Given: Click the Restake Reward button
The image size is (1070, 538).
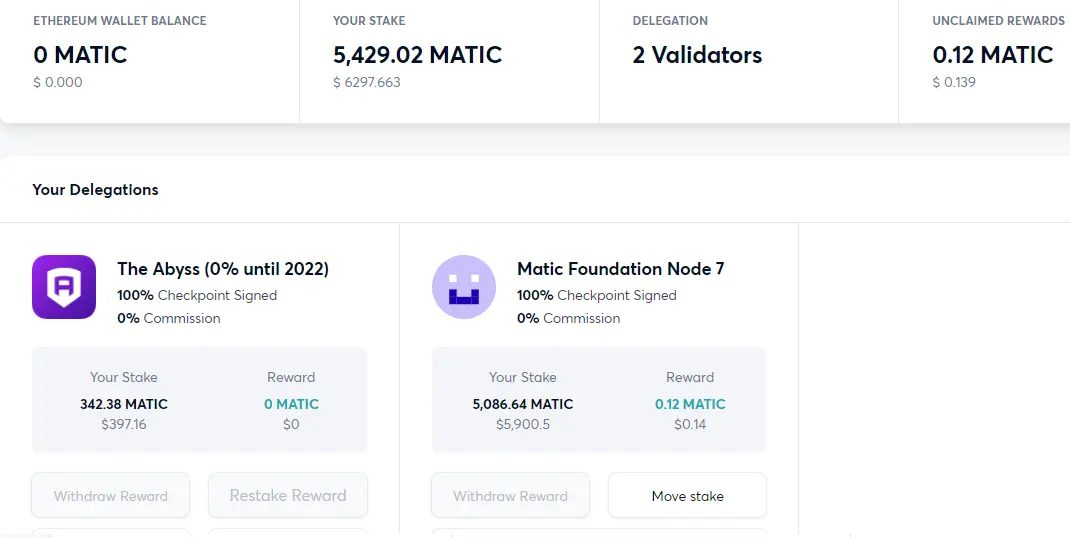Looking at the screenshot, I should coord(288,496).
